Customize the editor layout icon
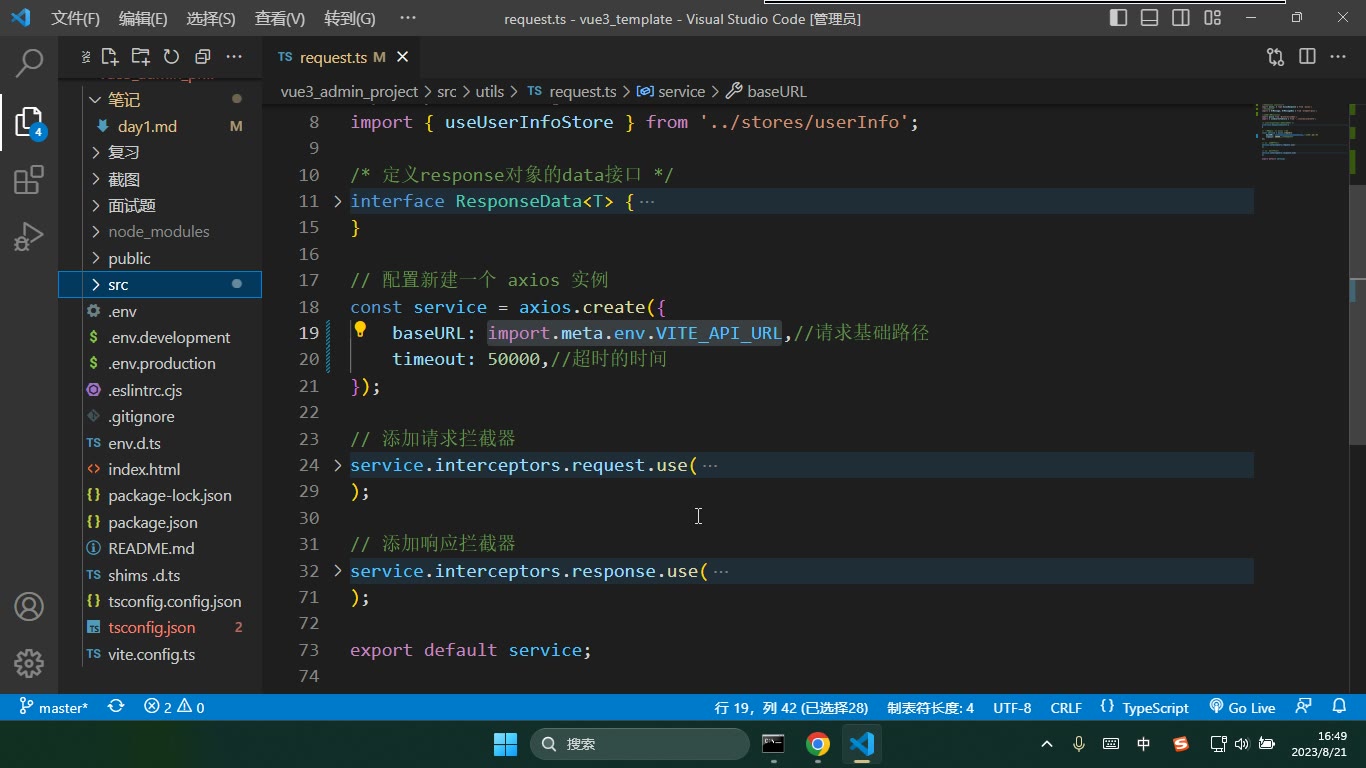 (x=1212, y=18)
